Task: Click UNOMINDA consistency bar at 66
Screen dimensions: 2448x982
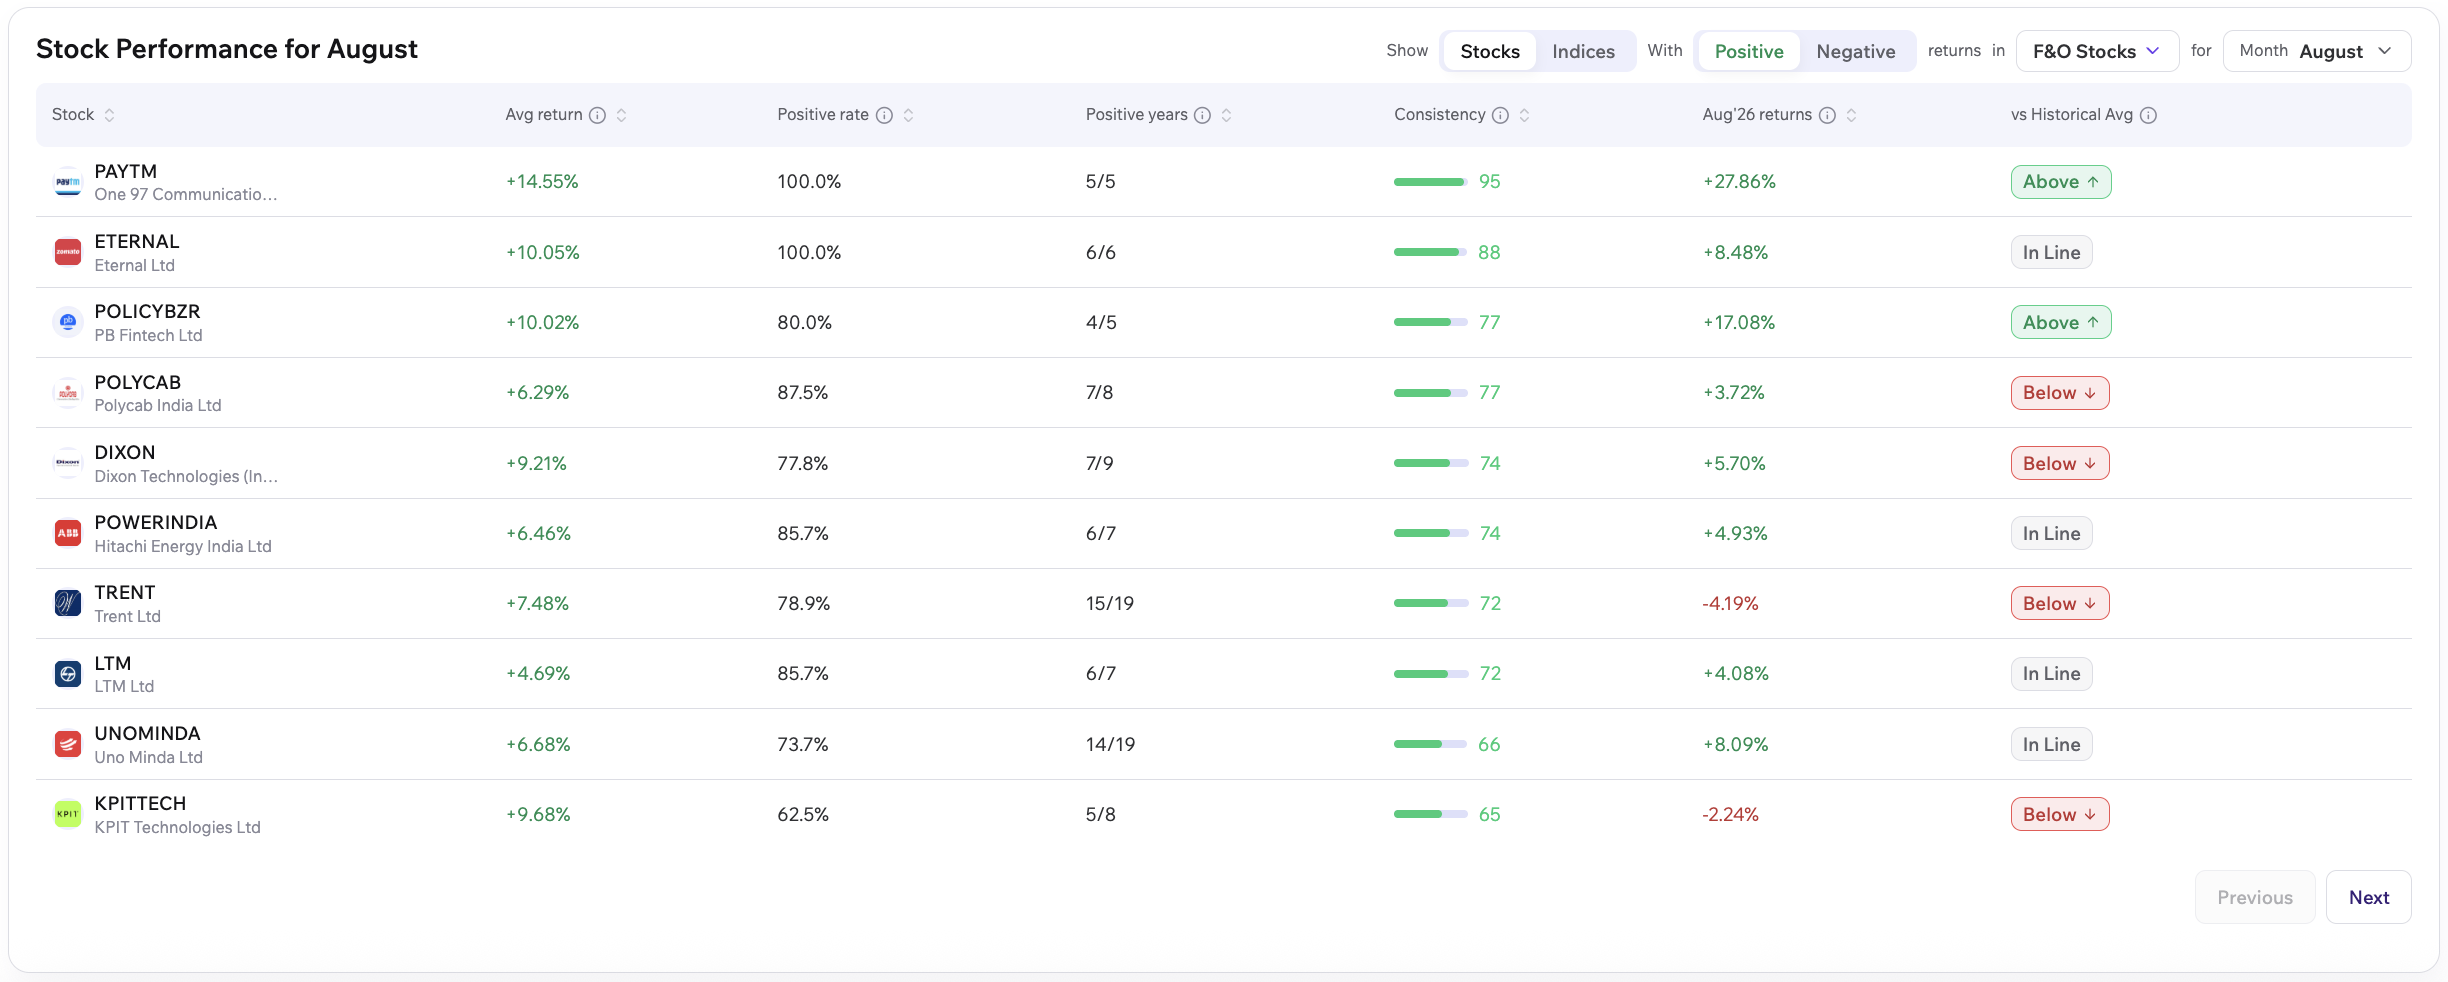Action: [x=1431, y=744]
